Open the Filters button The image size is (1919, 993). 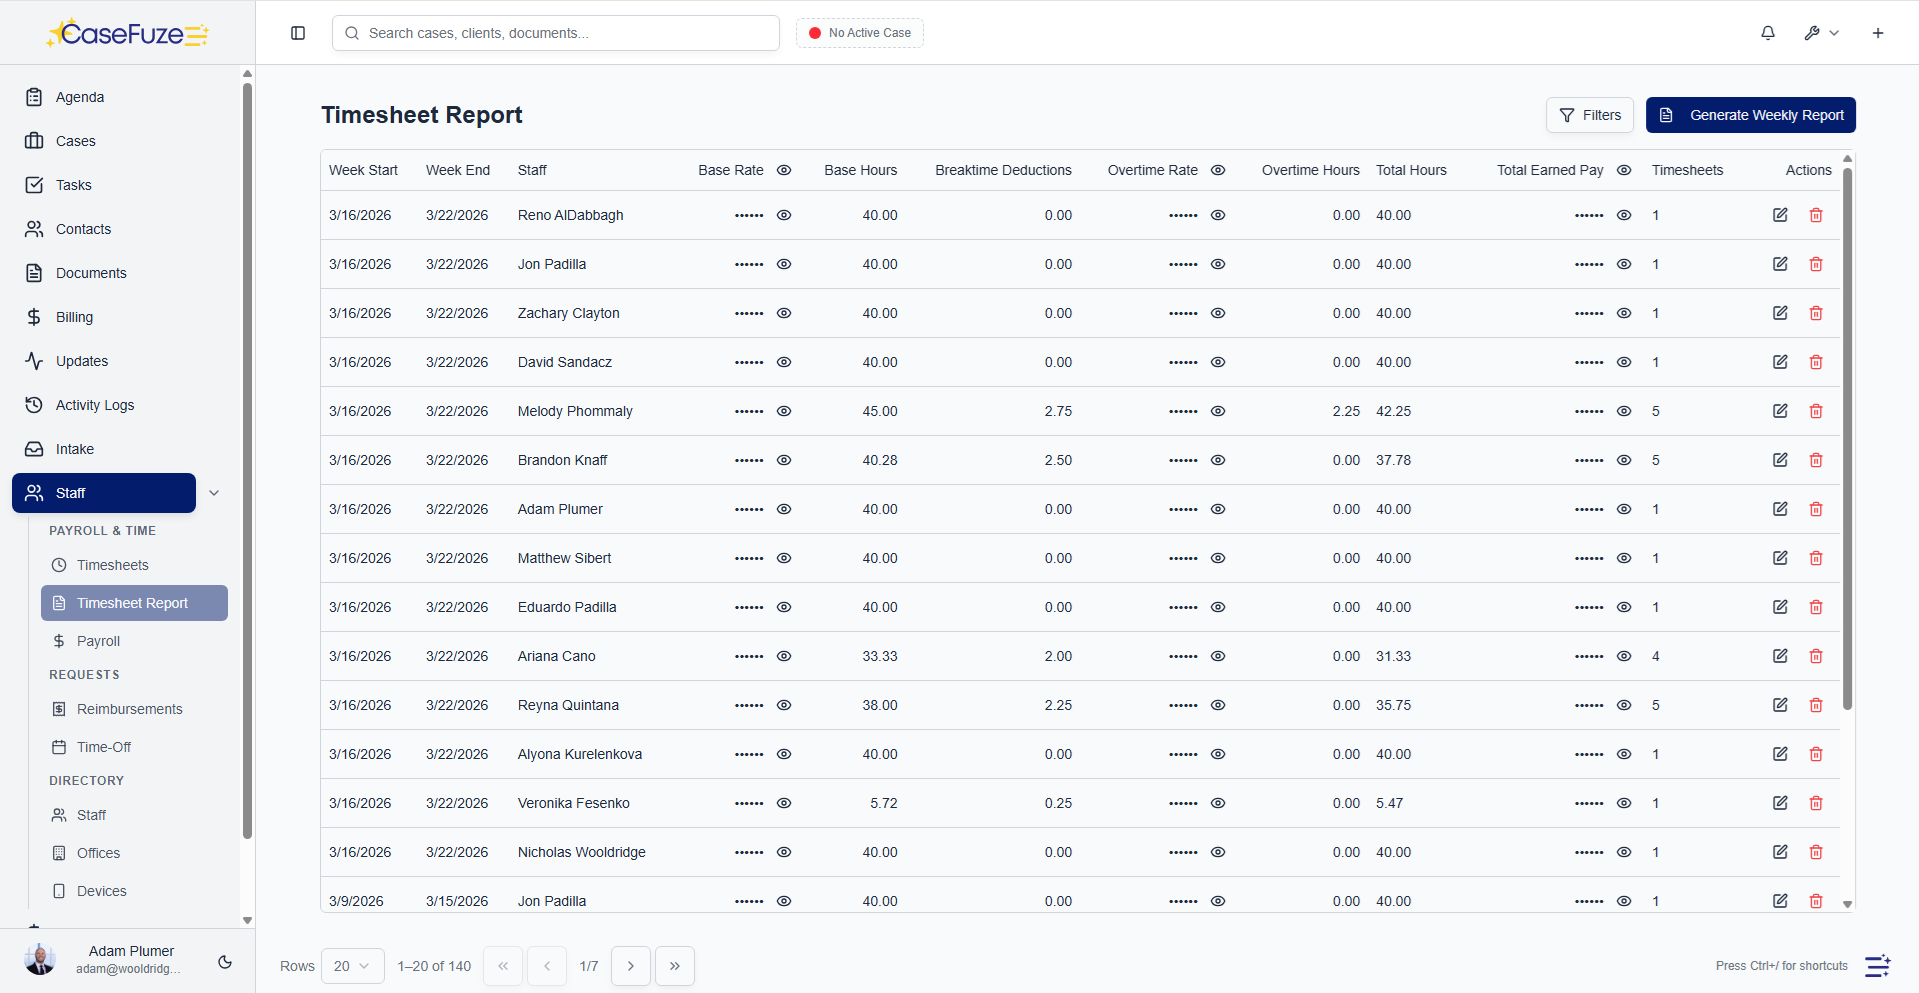1589,115
